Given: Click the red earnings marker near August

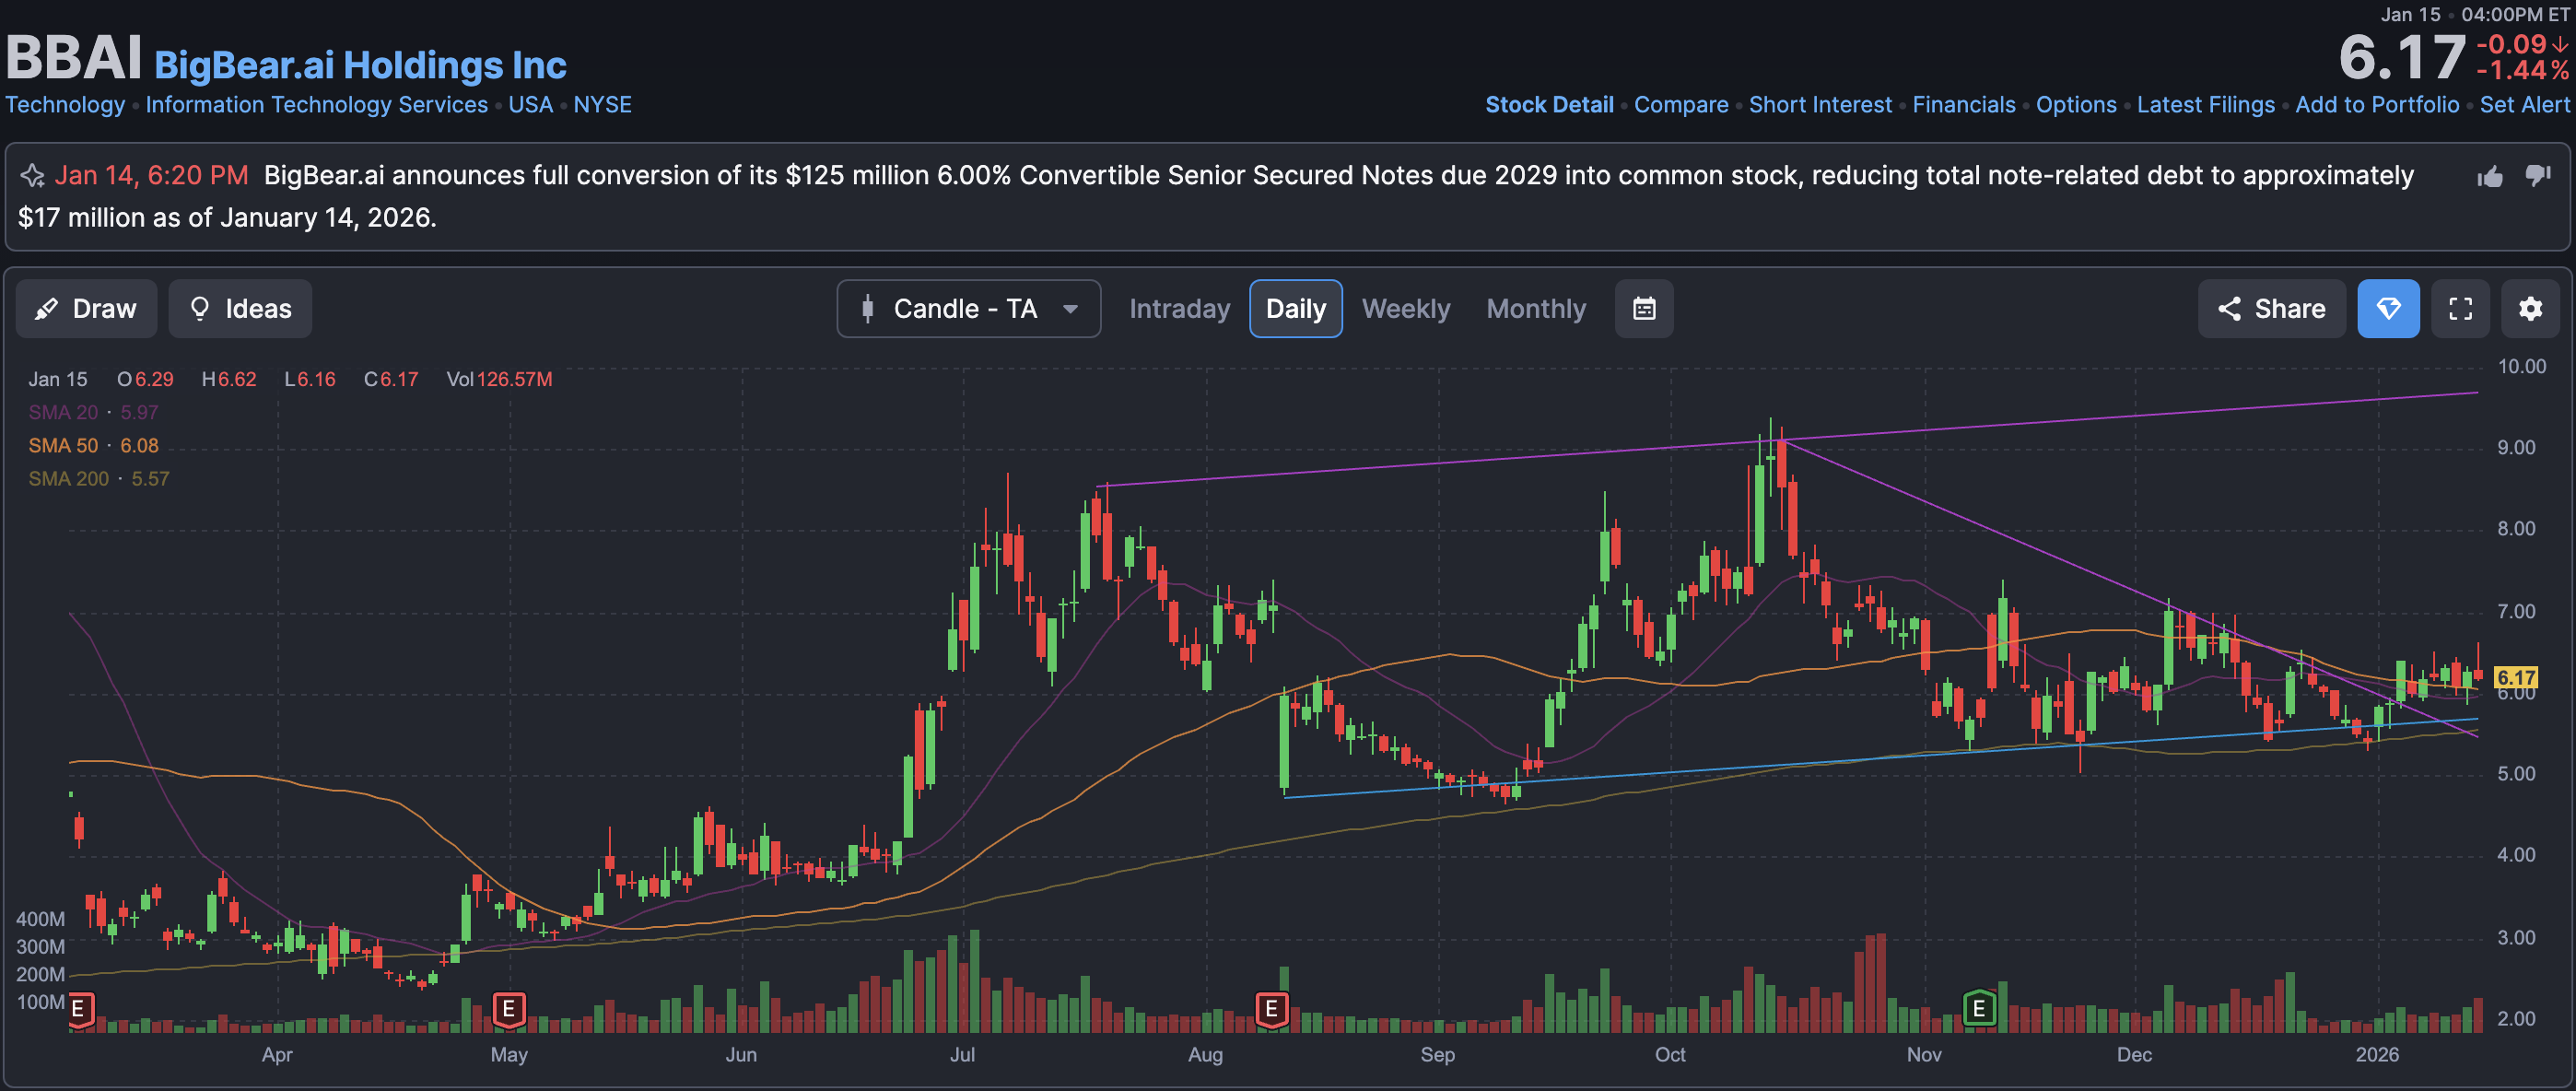Looking at the screenshot, I should 1271,1009.
